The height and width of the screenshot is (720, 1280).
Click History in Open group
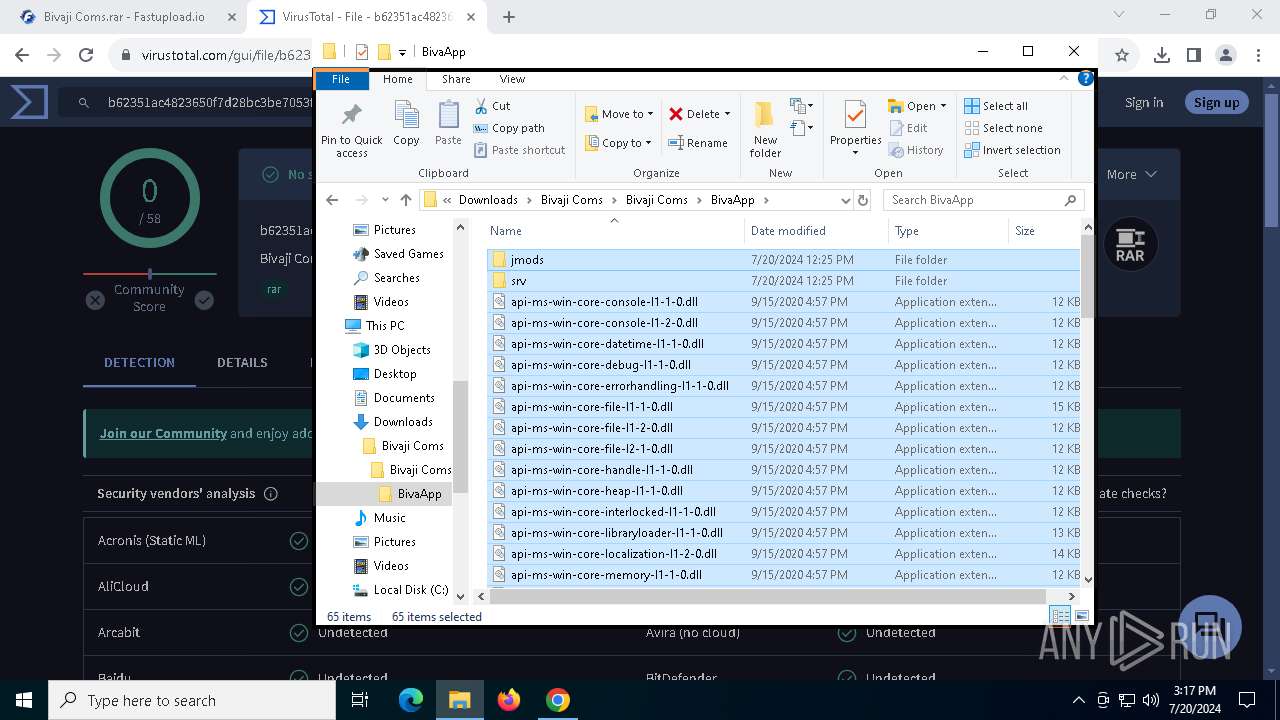915,150
